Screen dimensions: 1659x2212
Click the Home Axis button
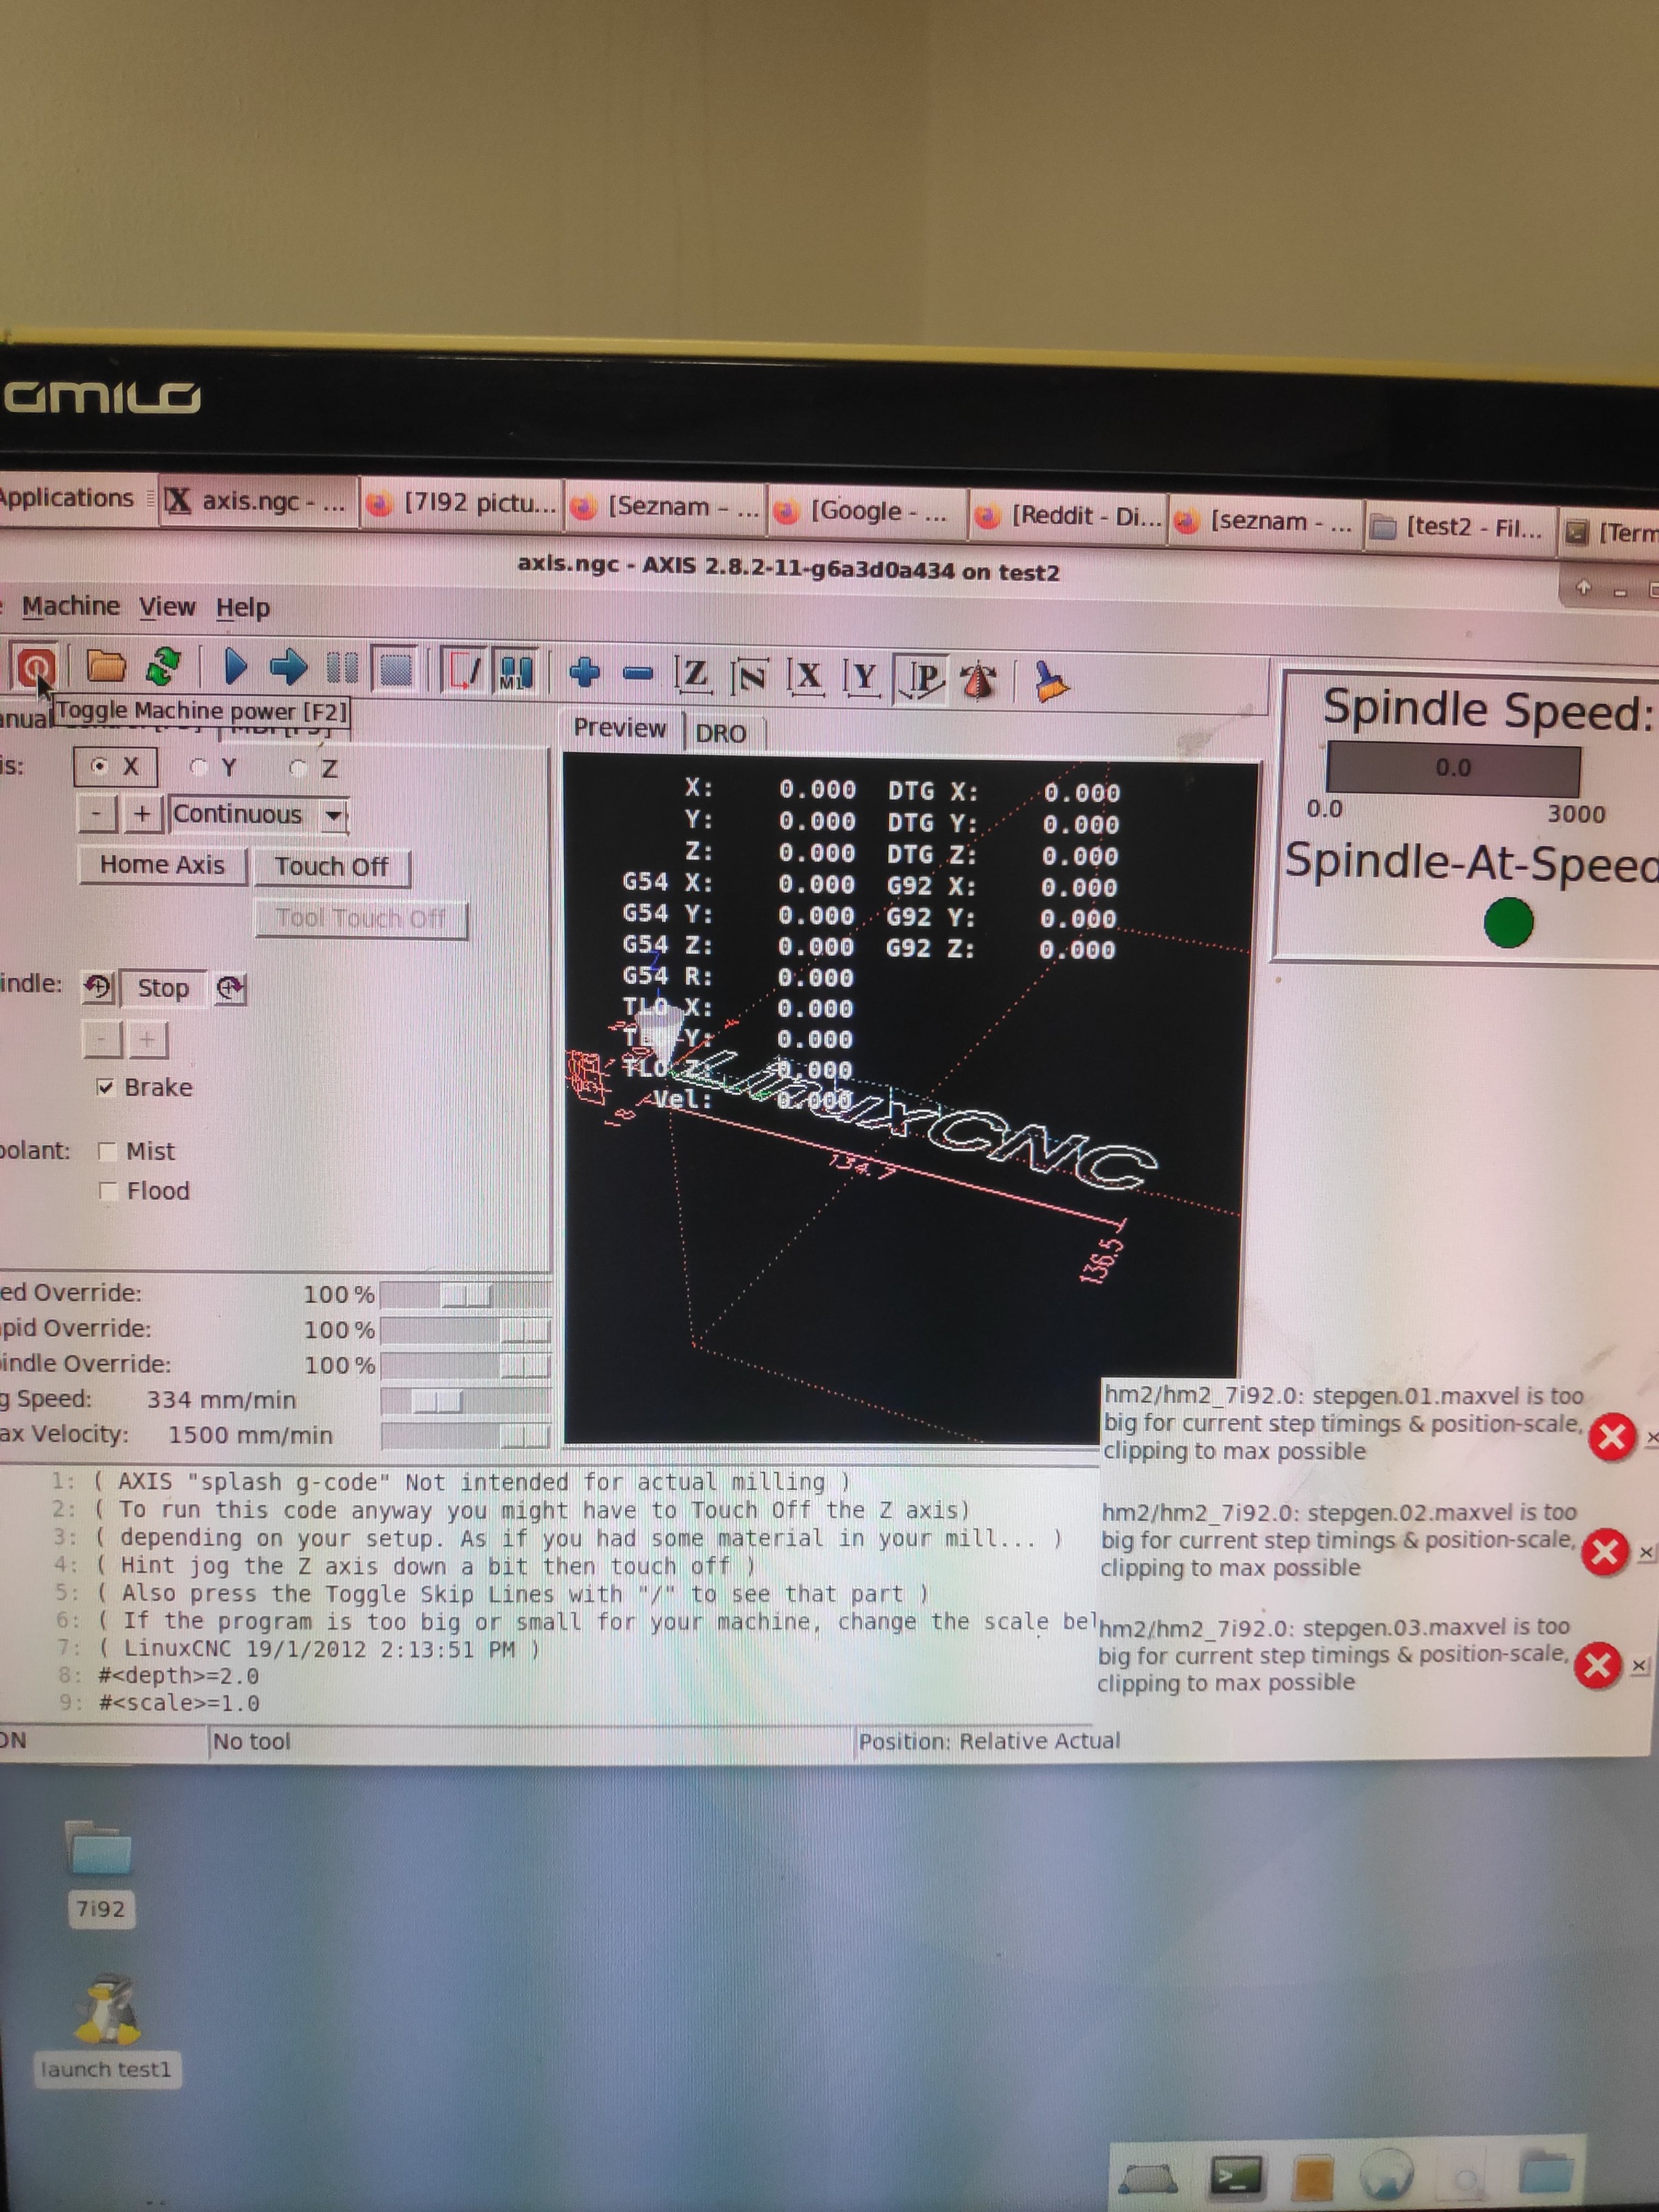[x=162, y=865]
